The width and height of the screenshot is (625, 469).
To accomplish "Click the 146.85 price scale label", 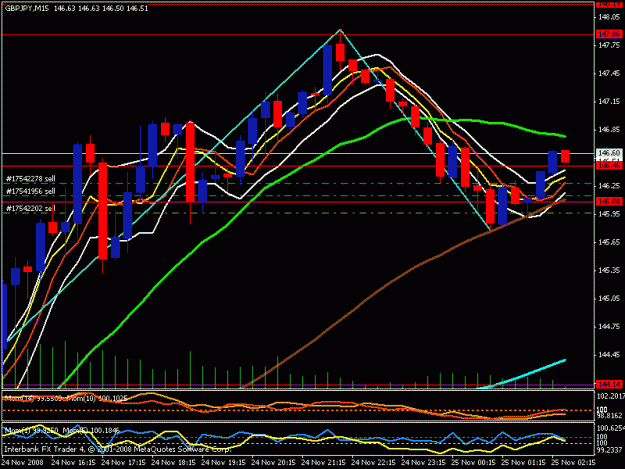I will tap(609, 130).
